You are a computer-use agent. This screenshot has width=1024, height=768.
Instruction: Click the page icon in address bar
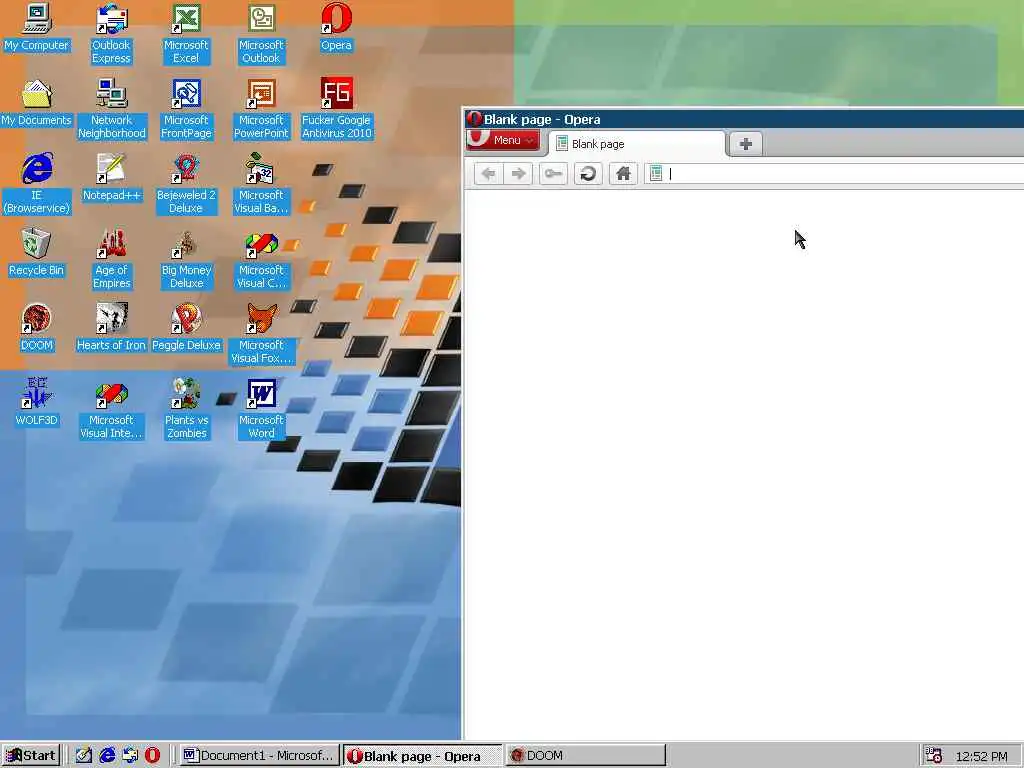[656, 174]
